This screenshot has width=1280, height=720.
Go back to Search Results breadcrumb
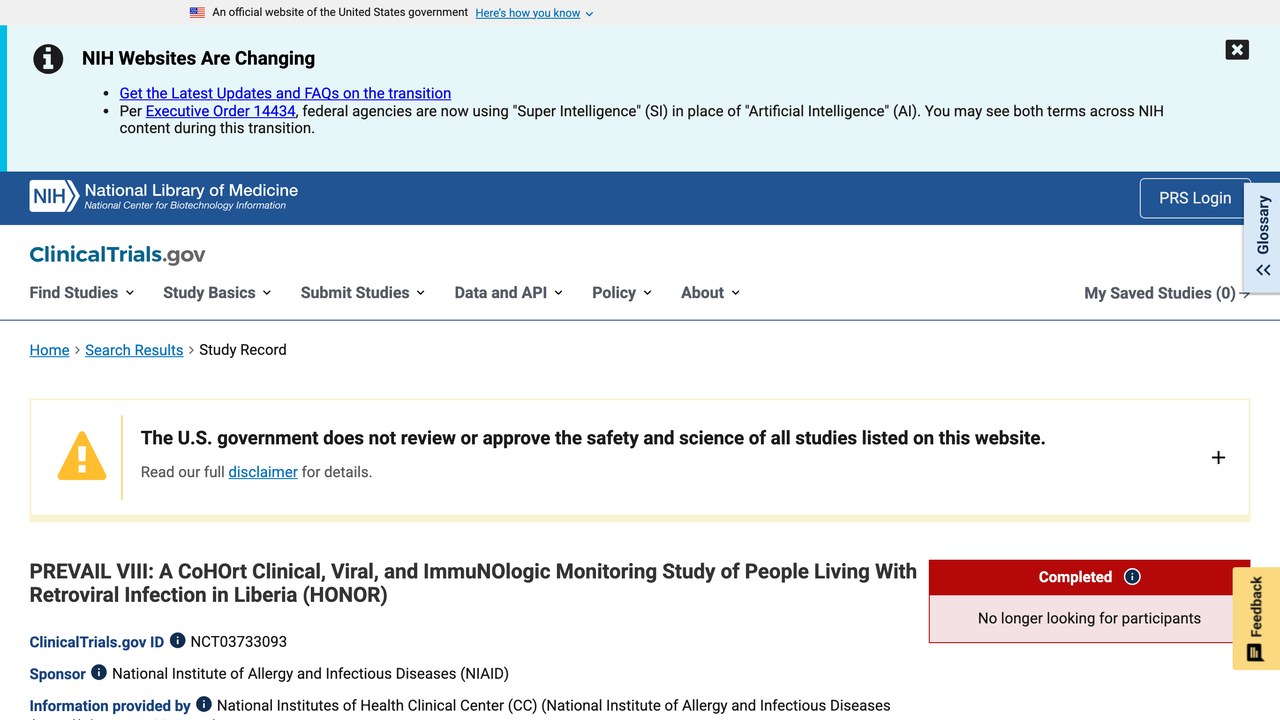point(134,350)
